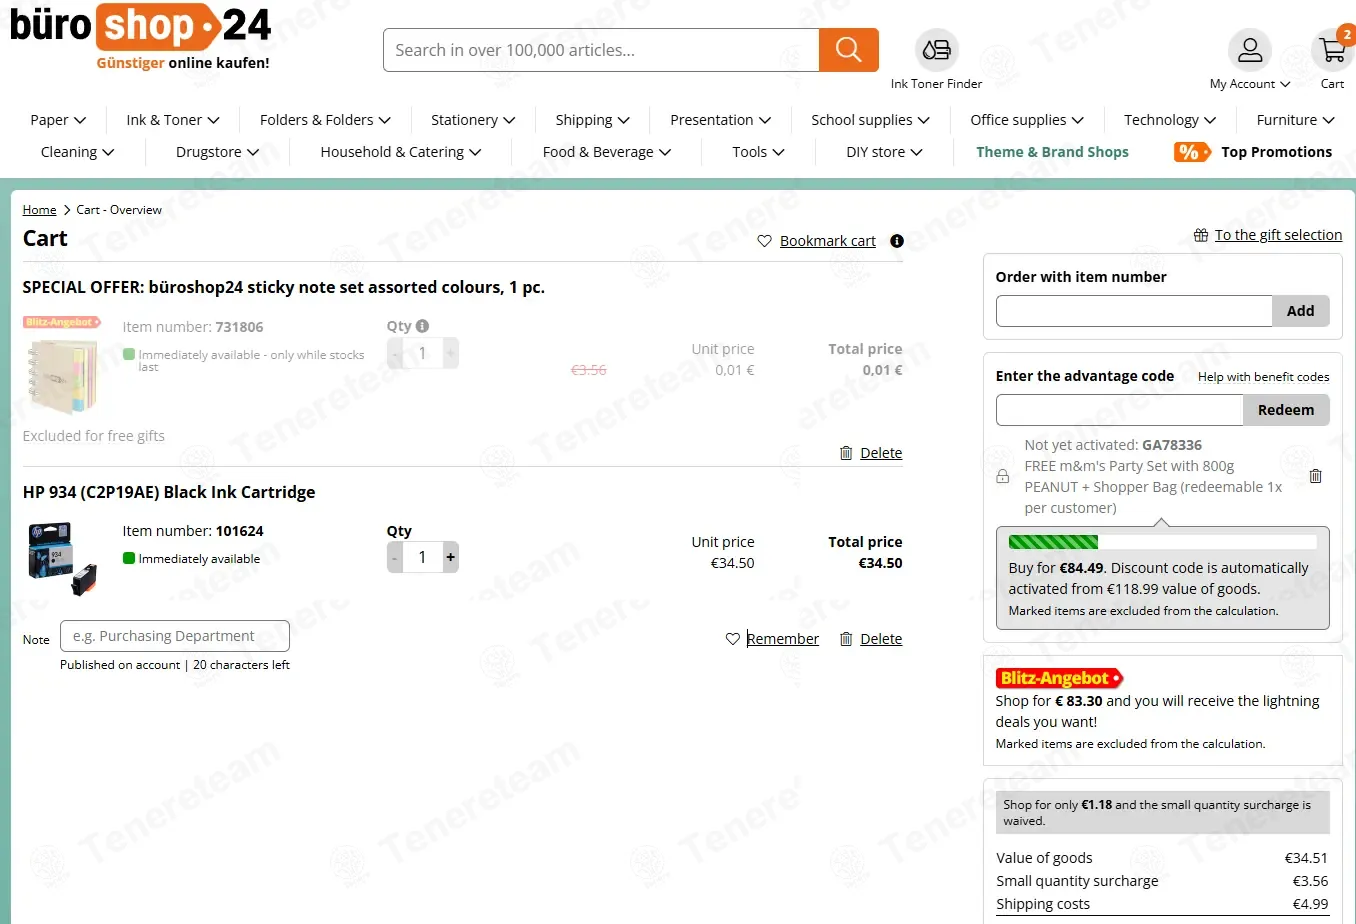This screenshot has width=1356, height=924.
Task: Click the Home breadcrumb link
Action: click(x=39, y=210)
